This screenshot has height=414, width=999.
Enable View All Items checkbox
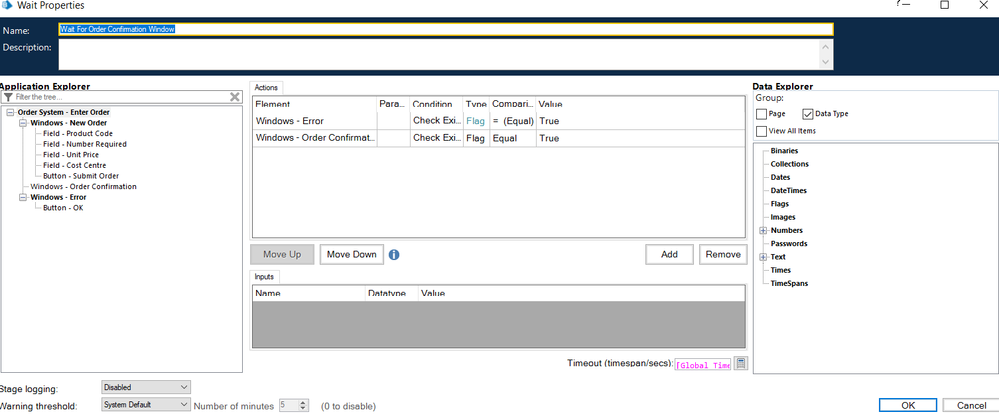click(x=761, y=131)
